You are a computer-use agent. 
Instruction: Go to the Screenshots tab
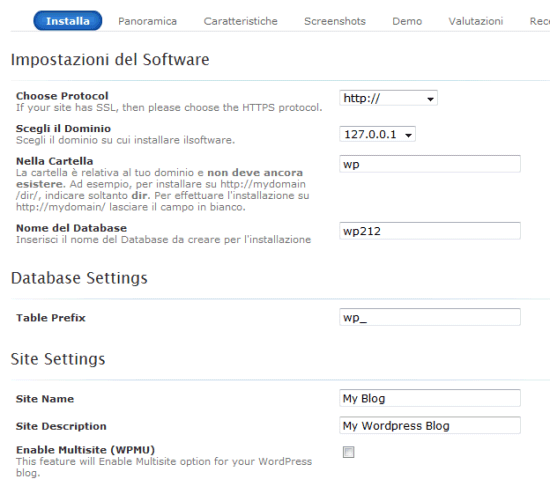(335, 21)
